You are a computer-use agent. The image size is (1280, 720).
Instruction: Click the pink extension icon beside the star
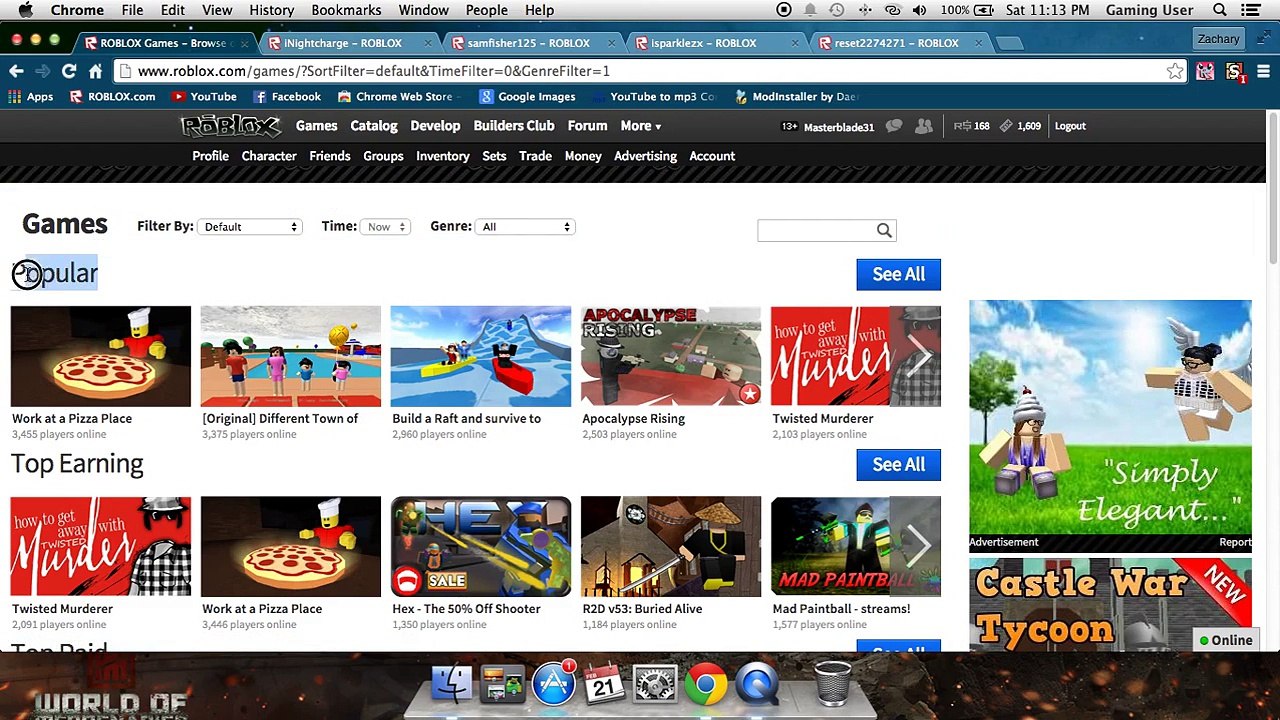coord(1205,71)
